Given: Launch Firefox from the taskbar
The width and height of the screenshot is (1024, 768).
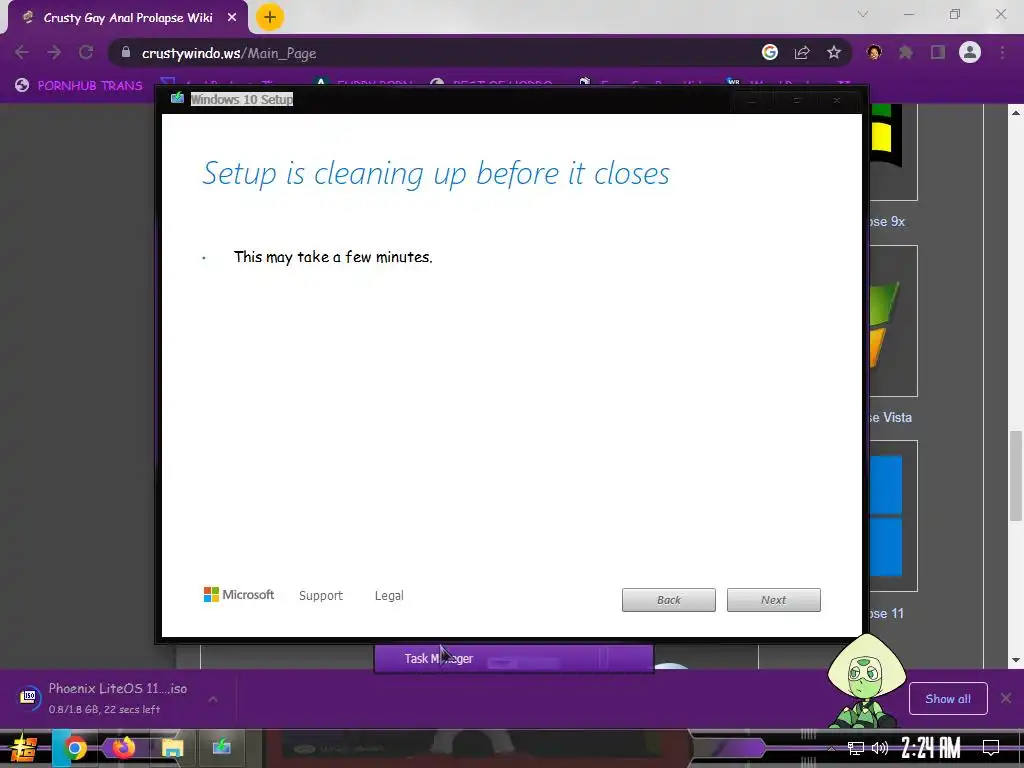Looking at the screenshot, I should (123, 747).
